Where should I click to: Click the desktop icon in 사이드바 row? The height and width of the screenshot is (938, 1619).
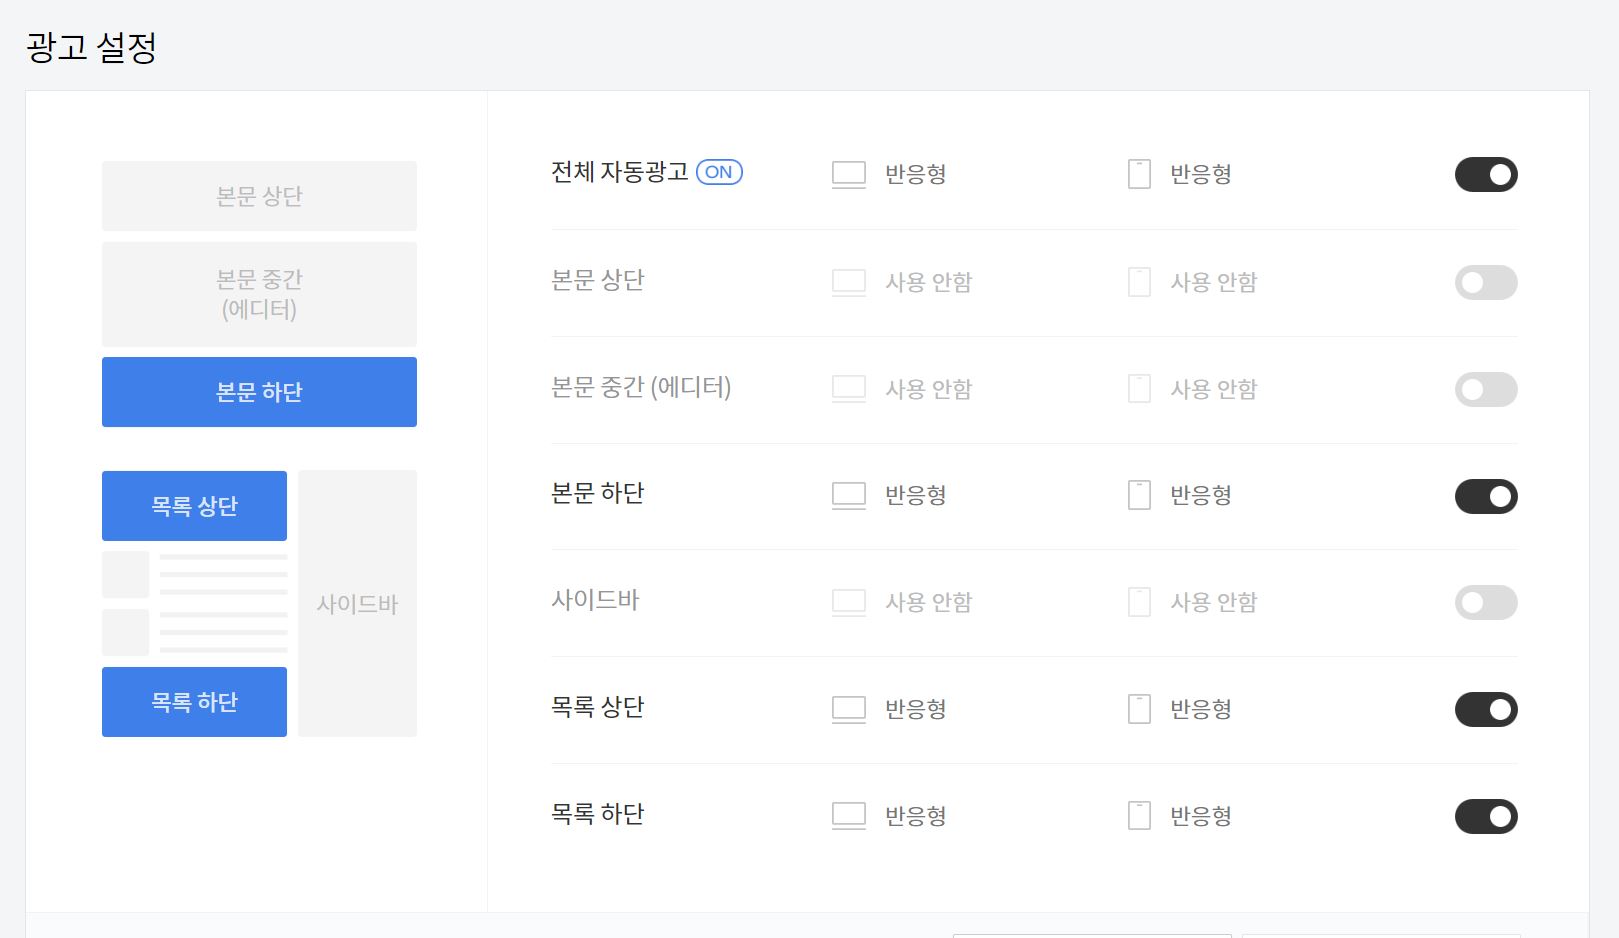(848, 602)
